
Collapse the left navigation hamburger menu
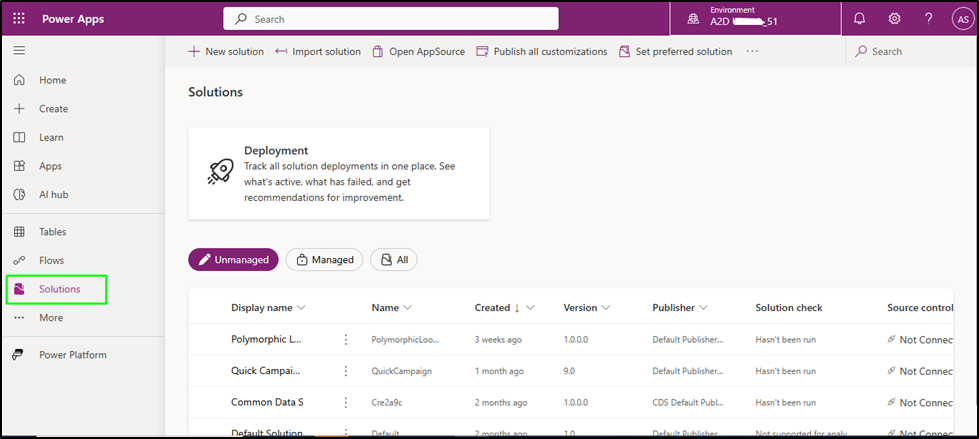[19, 51]
